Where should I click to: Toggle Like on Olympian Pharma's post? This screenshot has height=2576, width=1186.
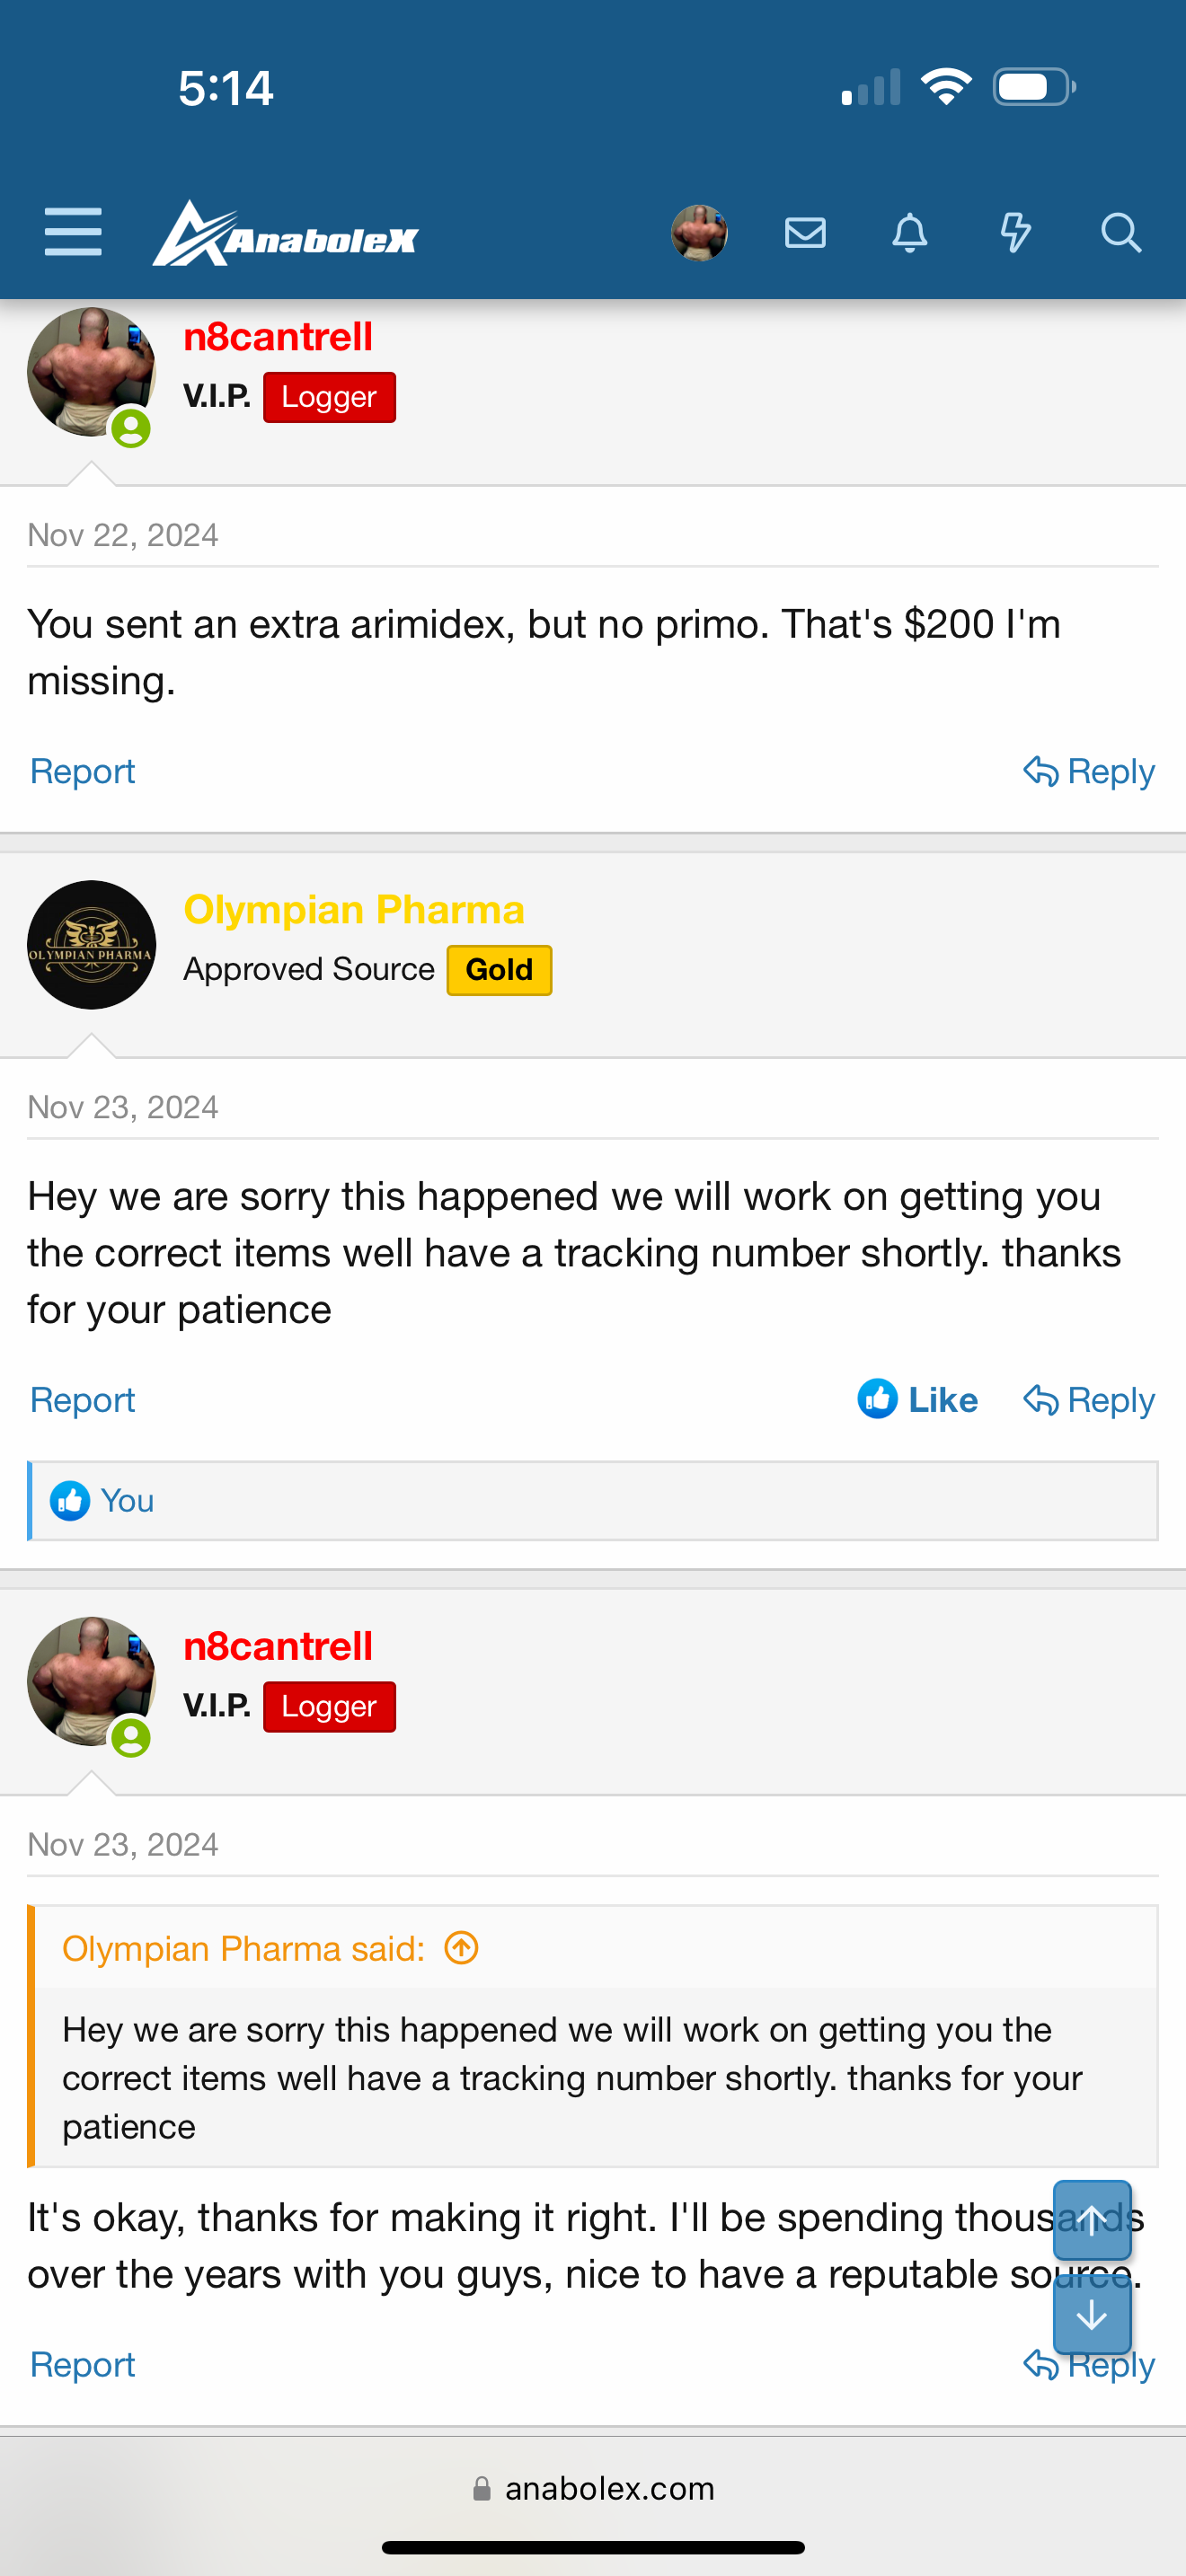click(918, 1399)
